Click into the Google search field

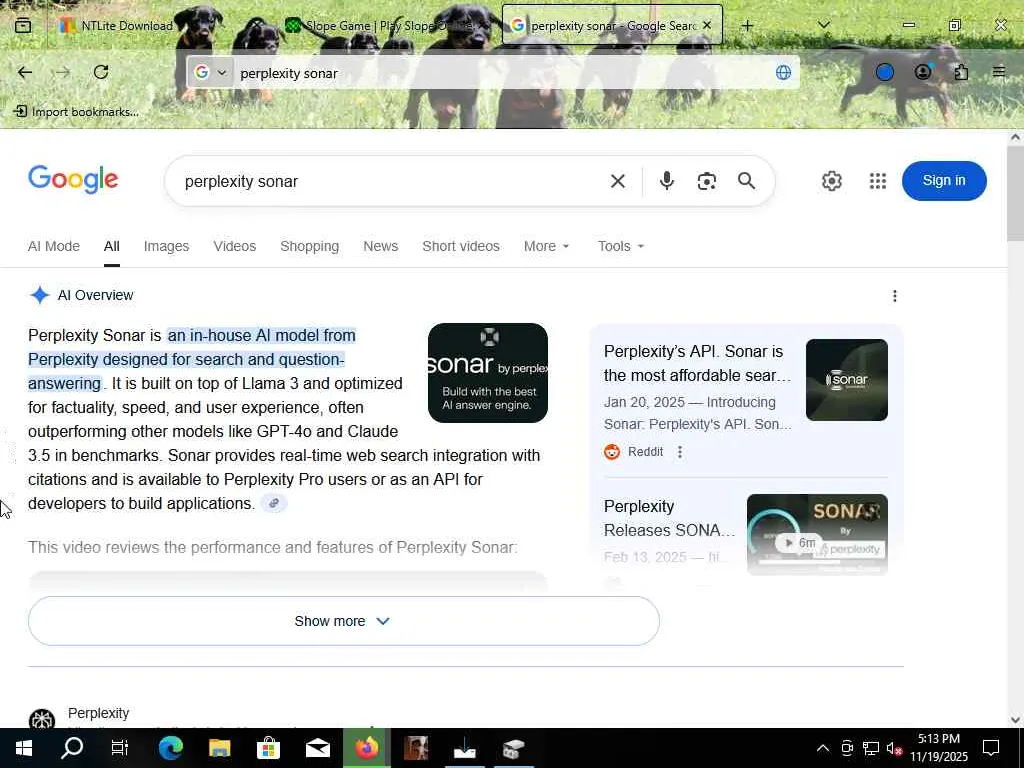click(392, 181)
